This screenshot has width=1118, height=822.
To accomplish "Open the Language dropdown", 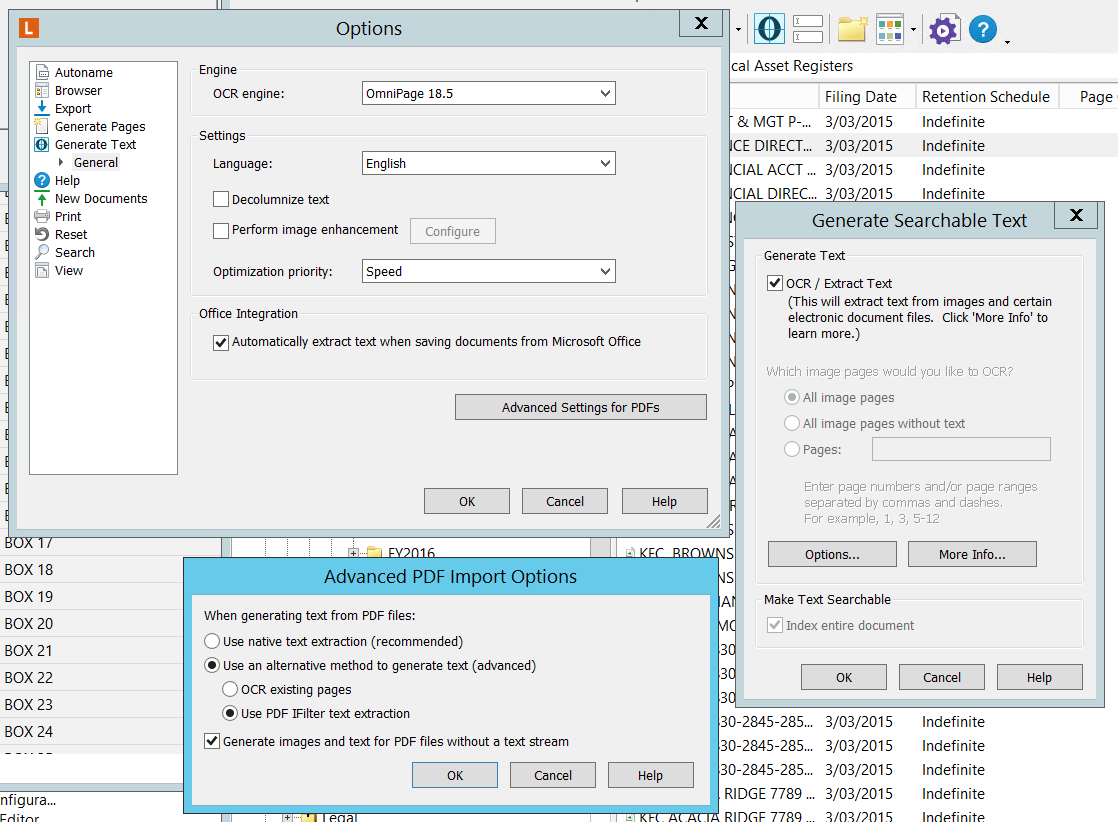I will pos(488,164).
